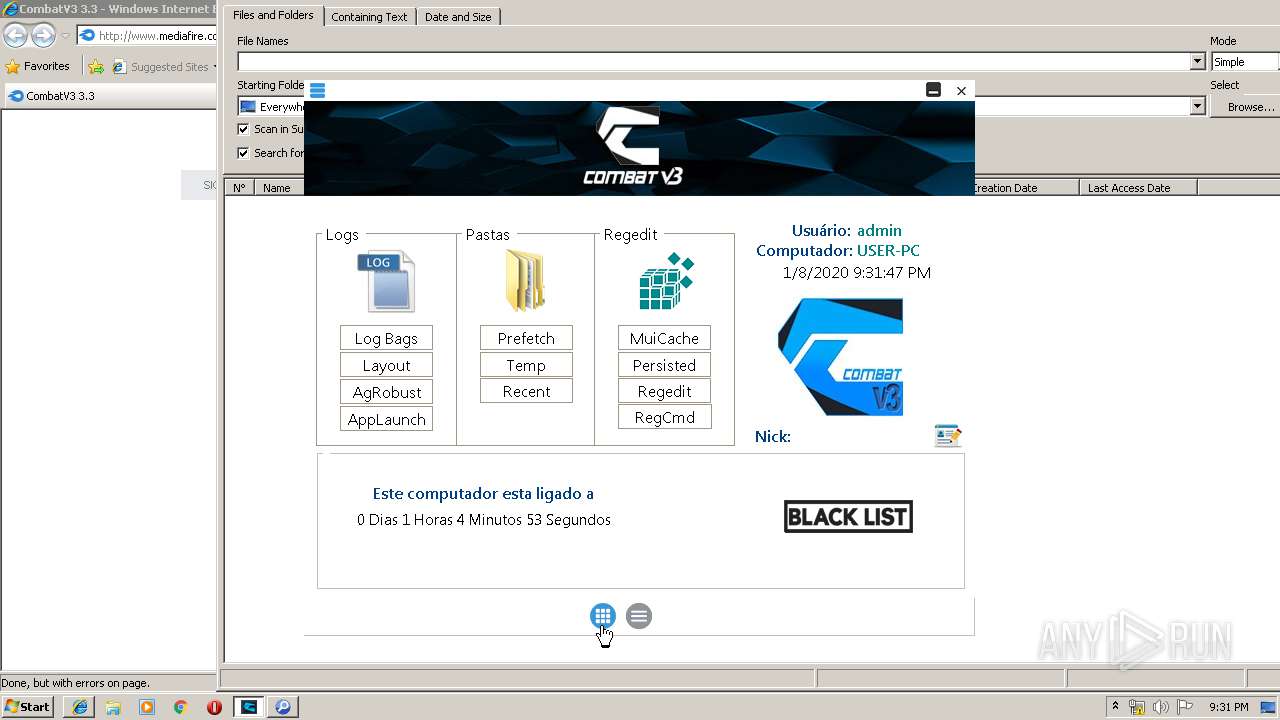The width and height of the screenshot is (1280, 720).
Task: Go forward in Internet Explorer
Action: coord(43,36)
